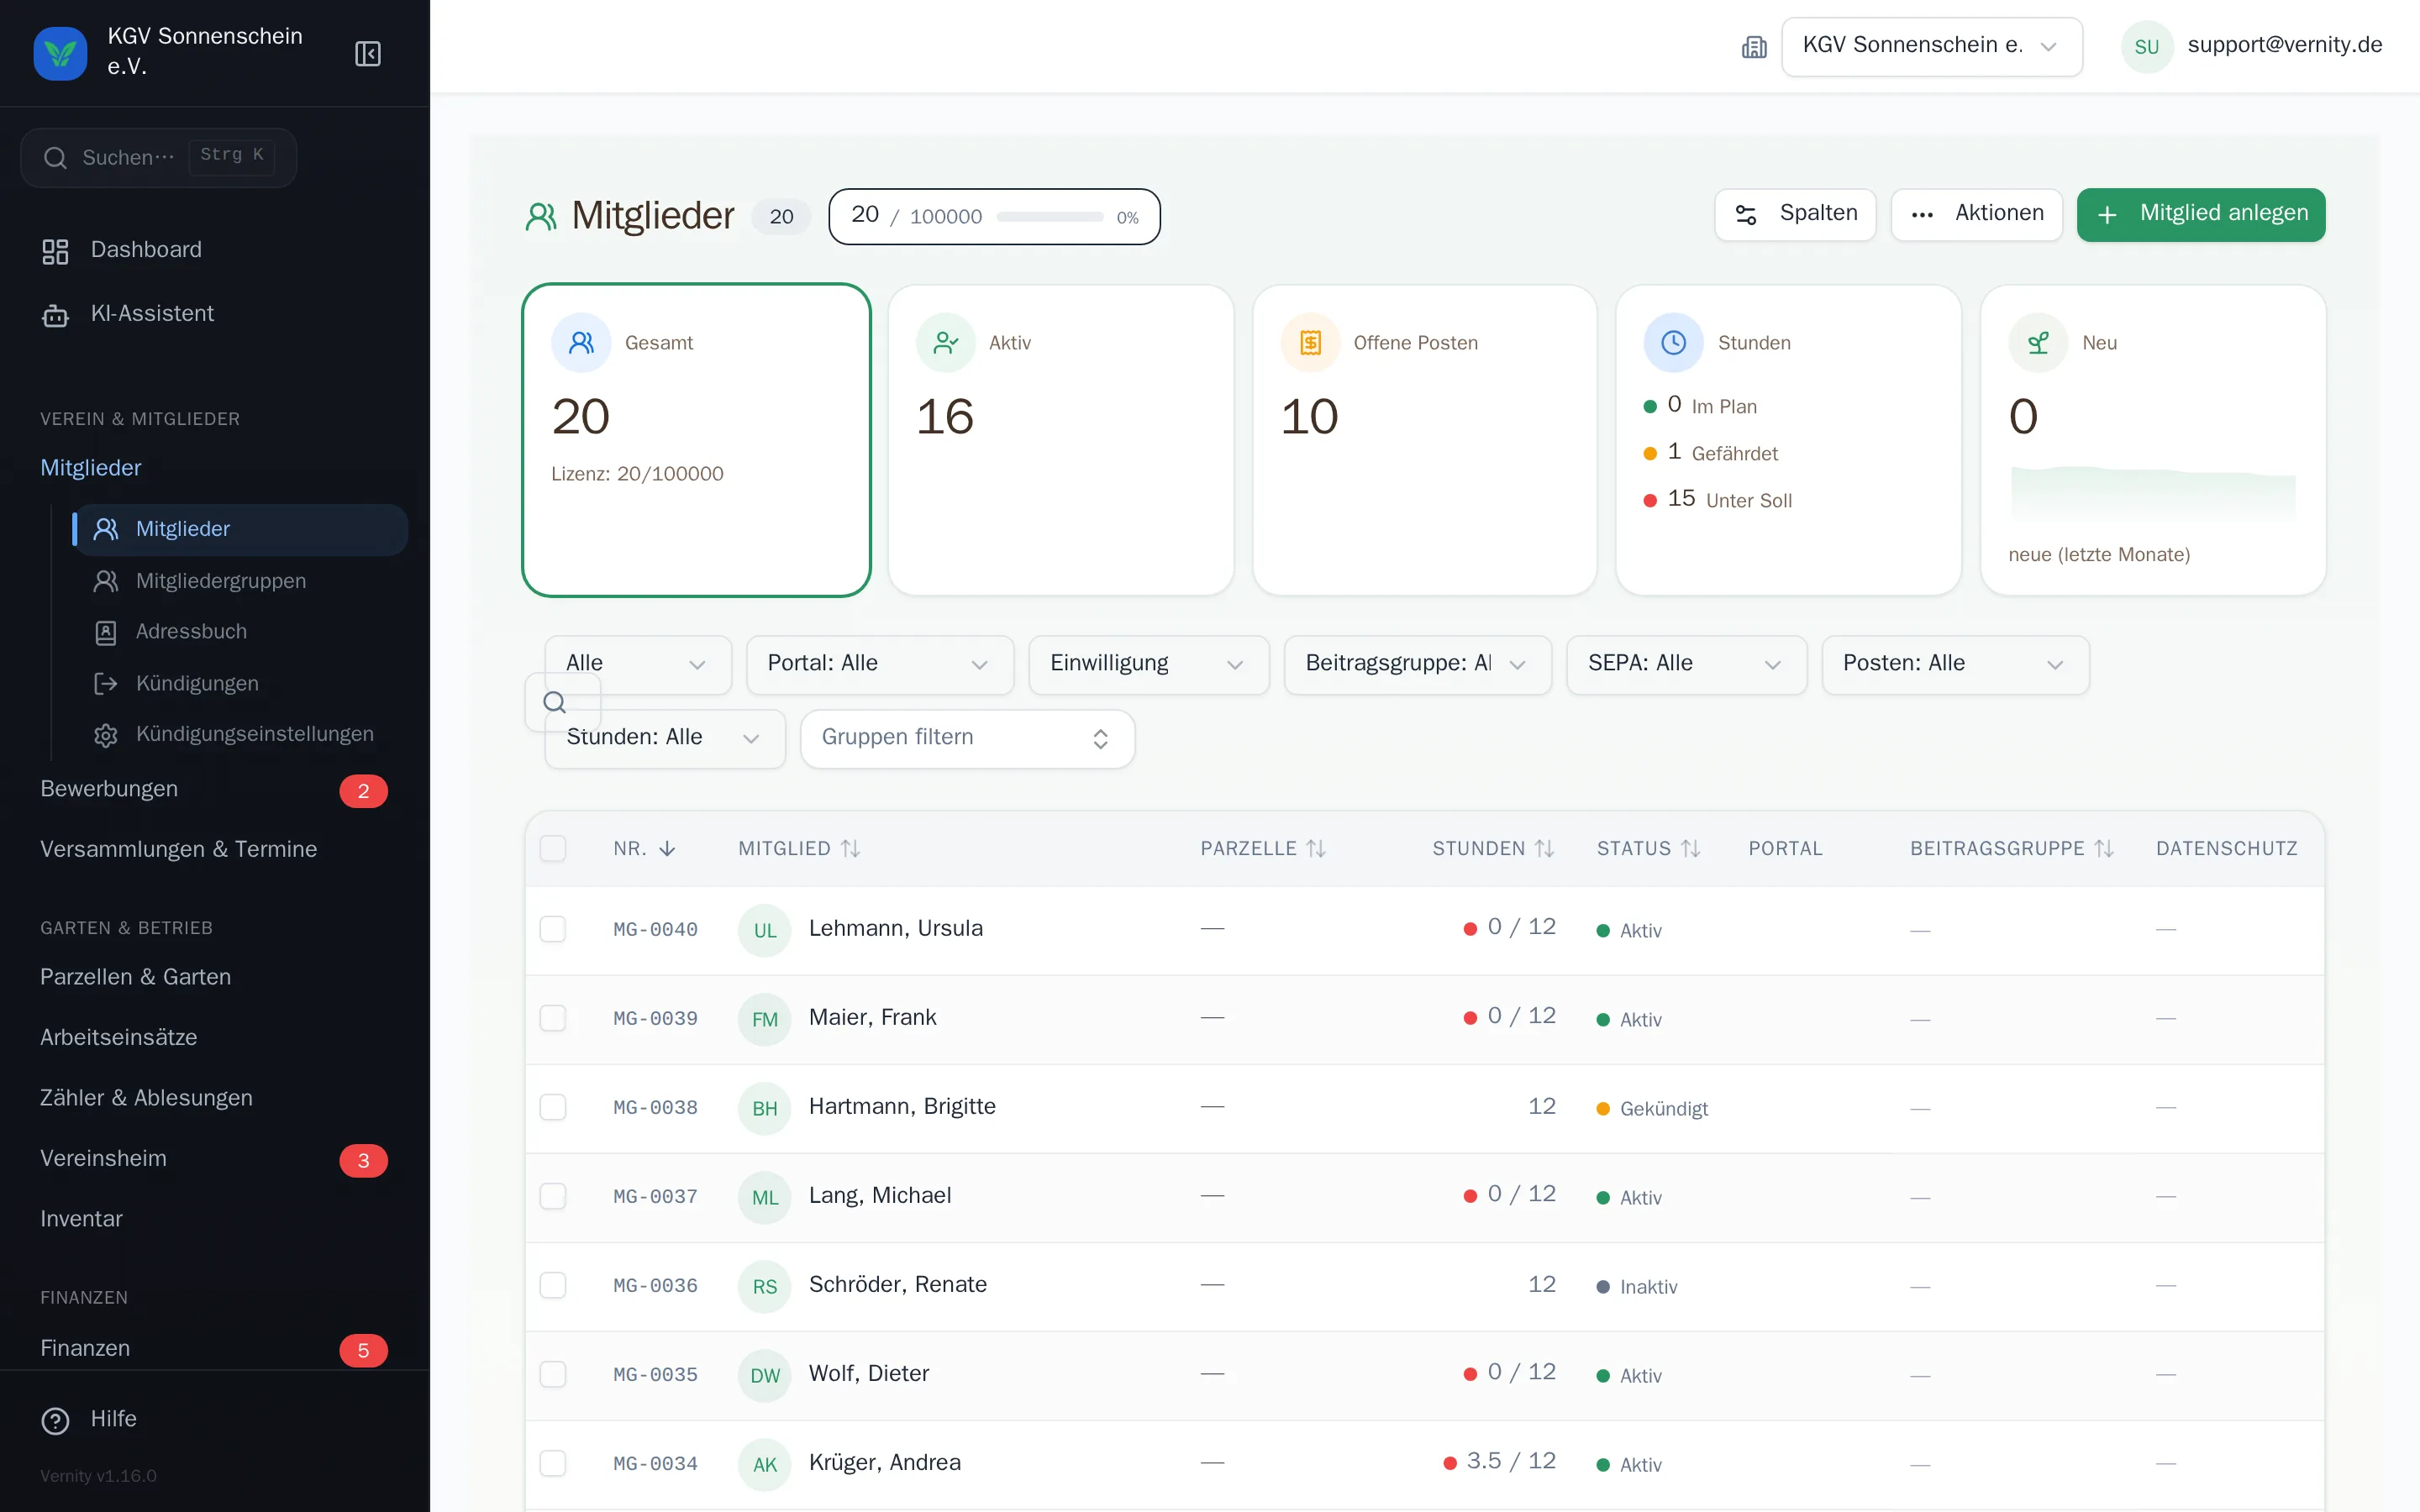Click the Vernity leaf logo
This screenshot has width=2420, height=1512.
click(60, 53)
